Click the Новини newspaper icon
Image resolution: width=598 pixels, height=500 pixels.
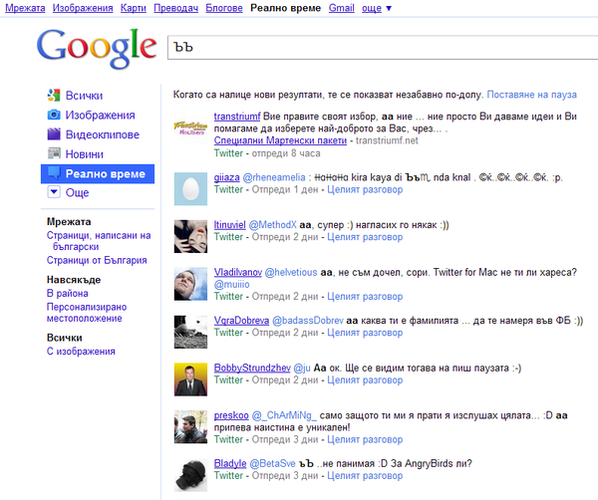54,153
